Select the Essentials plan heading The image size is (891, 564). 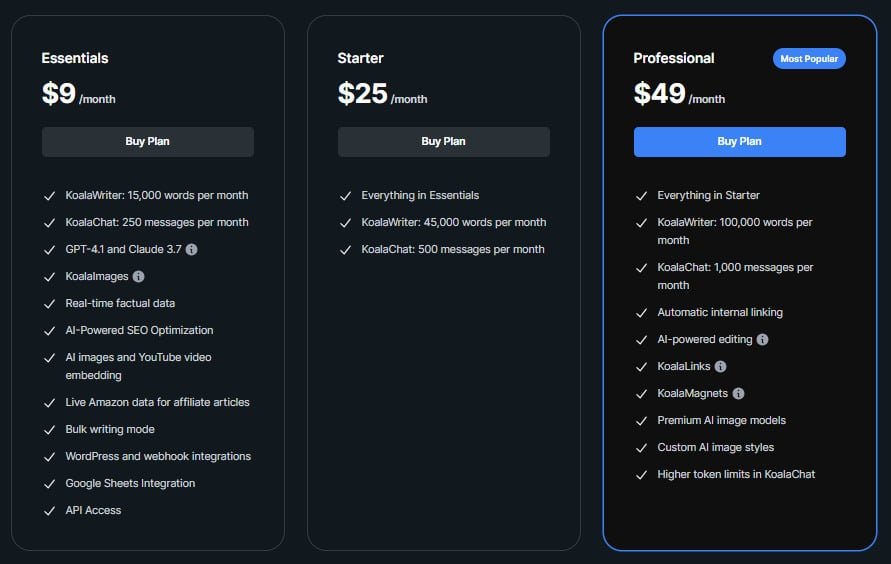[x=75, y=58]
